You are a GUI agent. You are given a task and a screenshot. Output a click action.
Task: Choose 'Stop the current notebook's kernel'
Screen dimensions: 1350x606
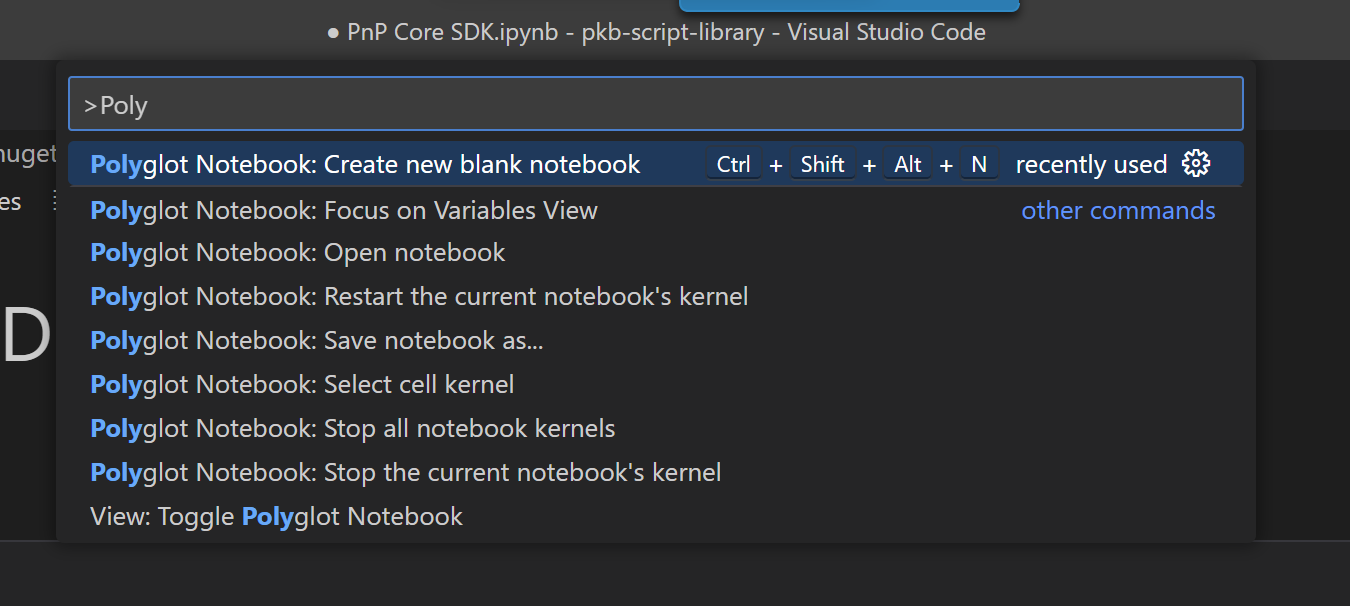point(405,472)
